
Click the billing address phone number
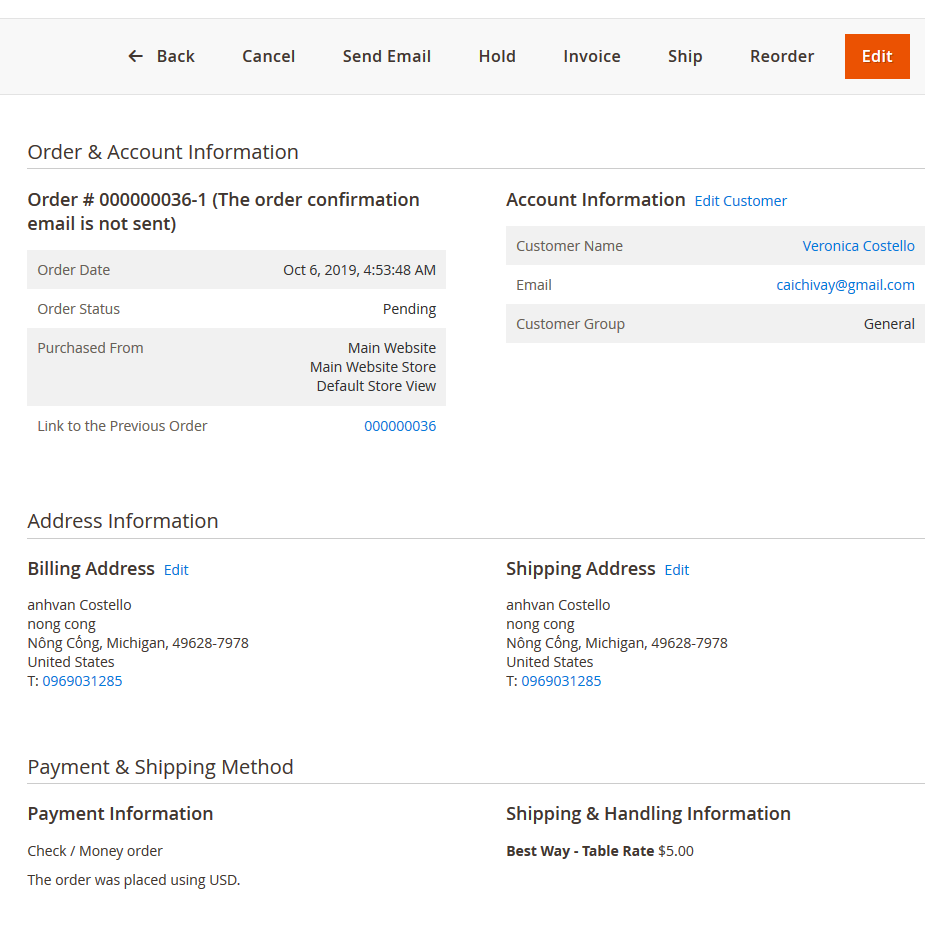[82, 681]
